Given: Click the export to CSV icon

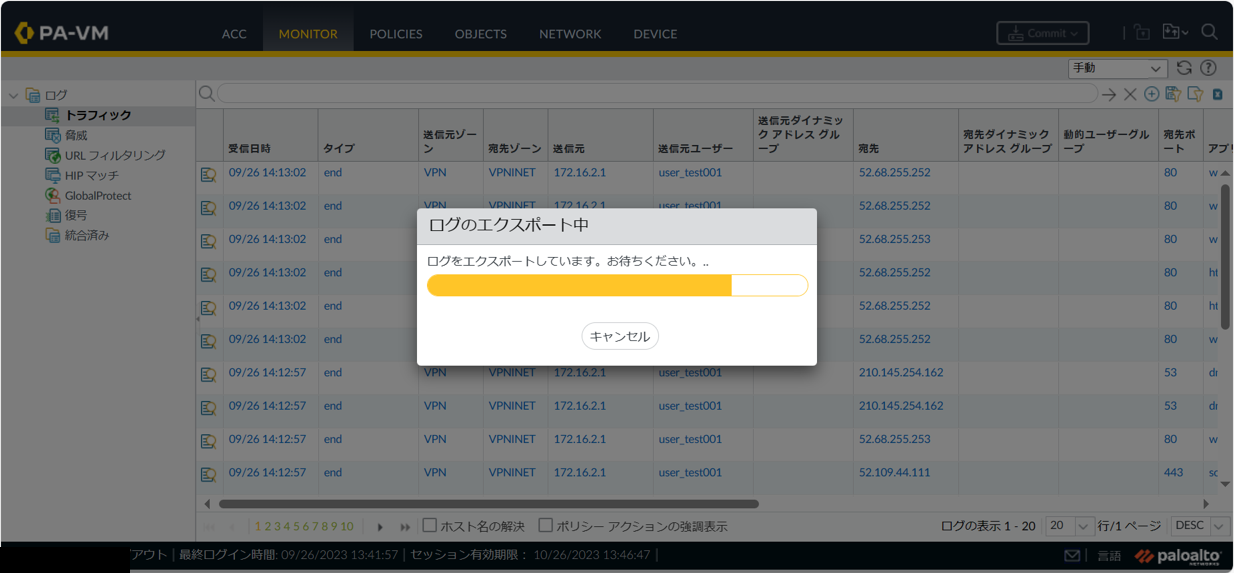Looking at the screenshot, I should [1218, 94].
